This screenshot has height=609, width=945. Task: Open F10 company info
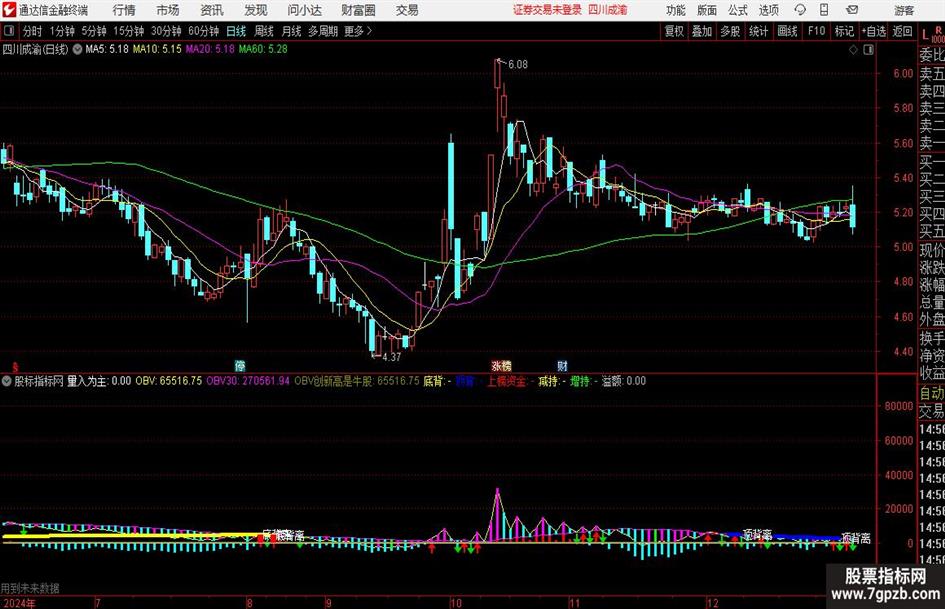coord(816,31)
